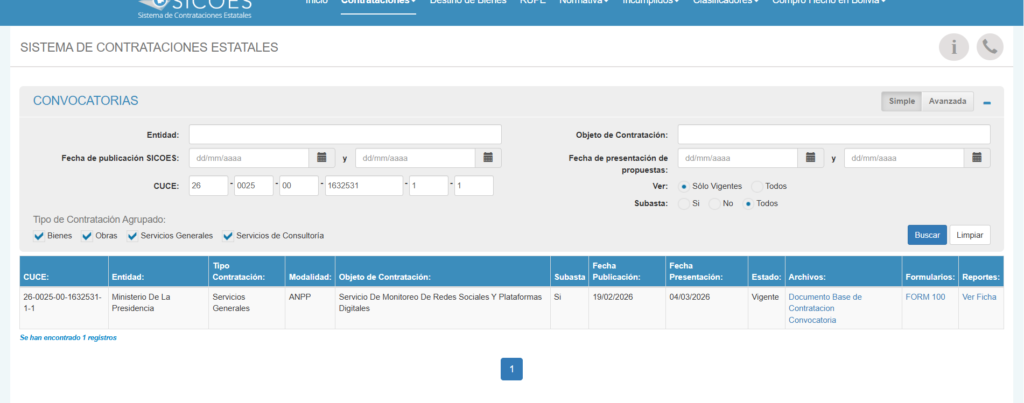Click the Entidad input field
The height and width of the screenshot is (403, 1024).
345,134
